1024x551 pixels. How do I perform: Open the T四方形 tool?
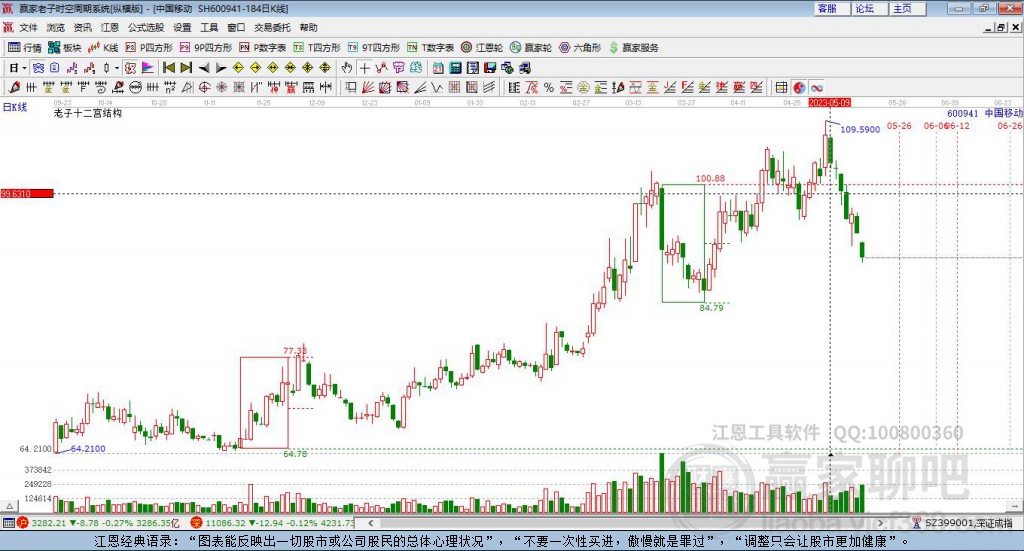(x=317, y=48)
